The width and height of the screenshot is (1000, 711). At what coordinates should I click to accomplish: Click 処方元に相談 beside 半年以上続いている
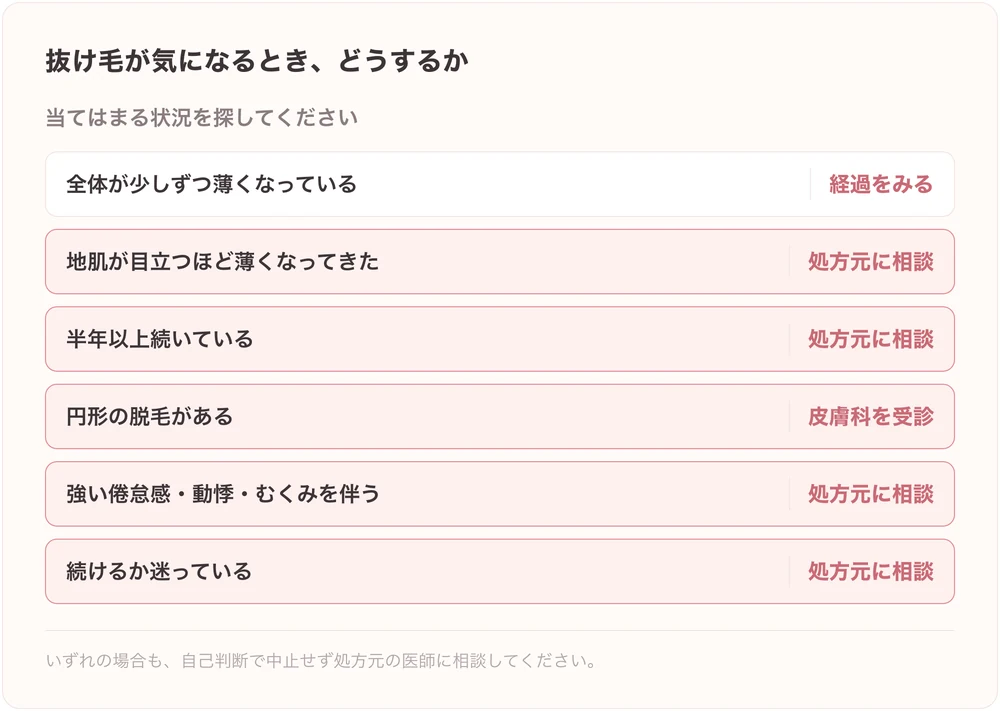pos(871,339)
